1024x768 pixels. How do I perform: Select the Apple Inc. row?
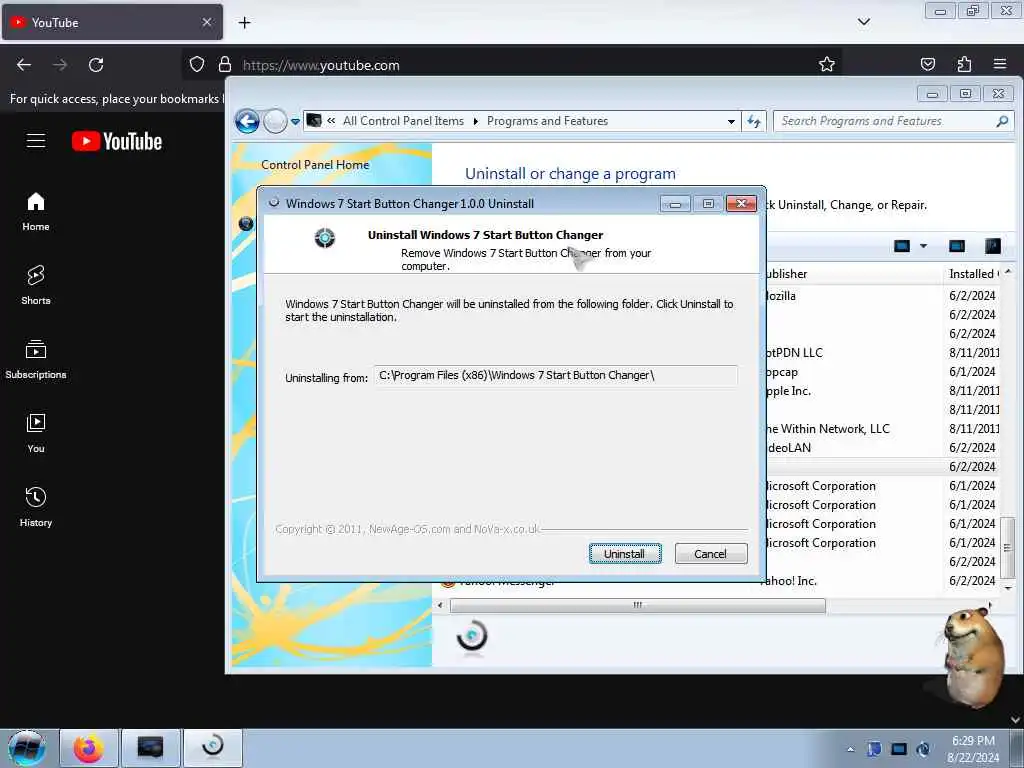pos(789,391)
